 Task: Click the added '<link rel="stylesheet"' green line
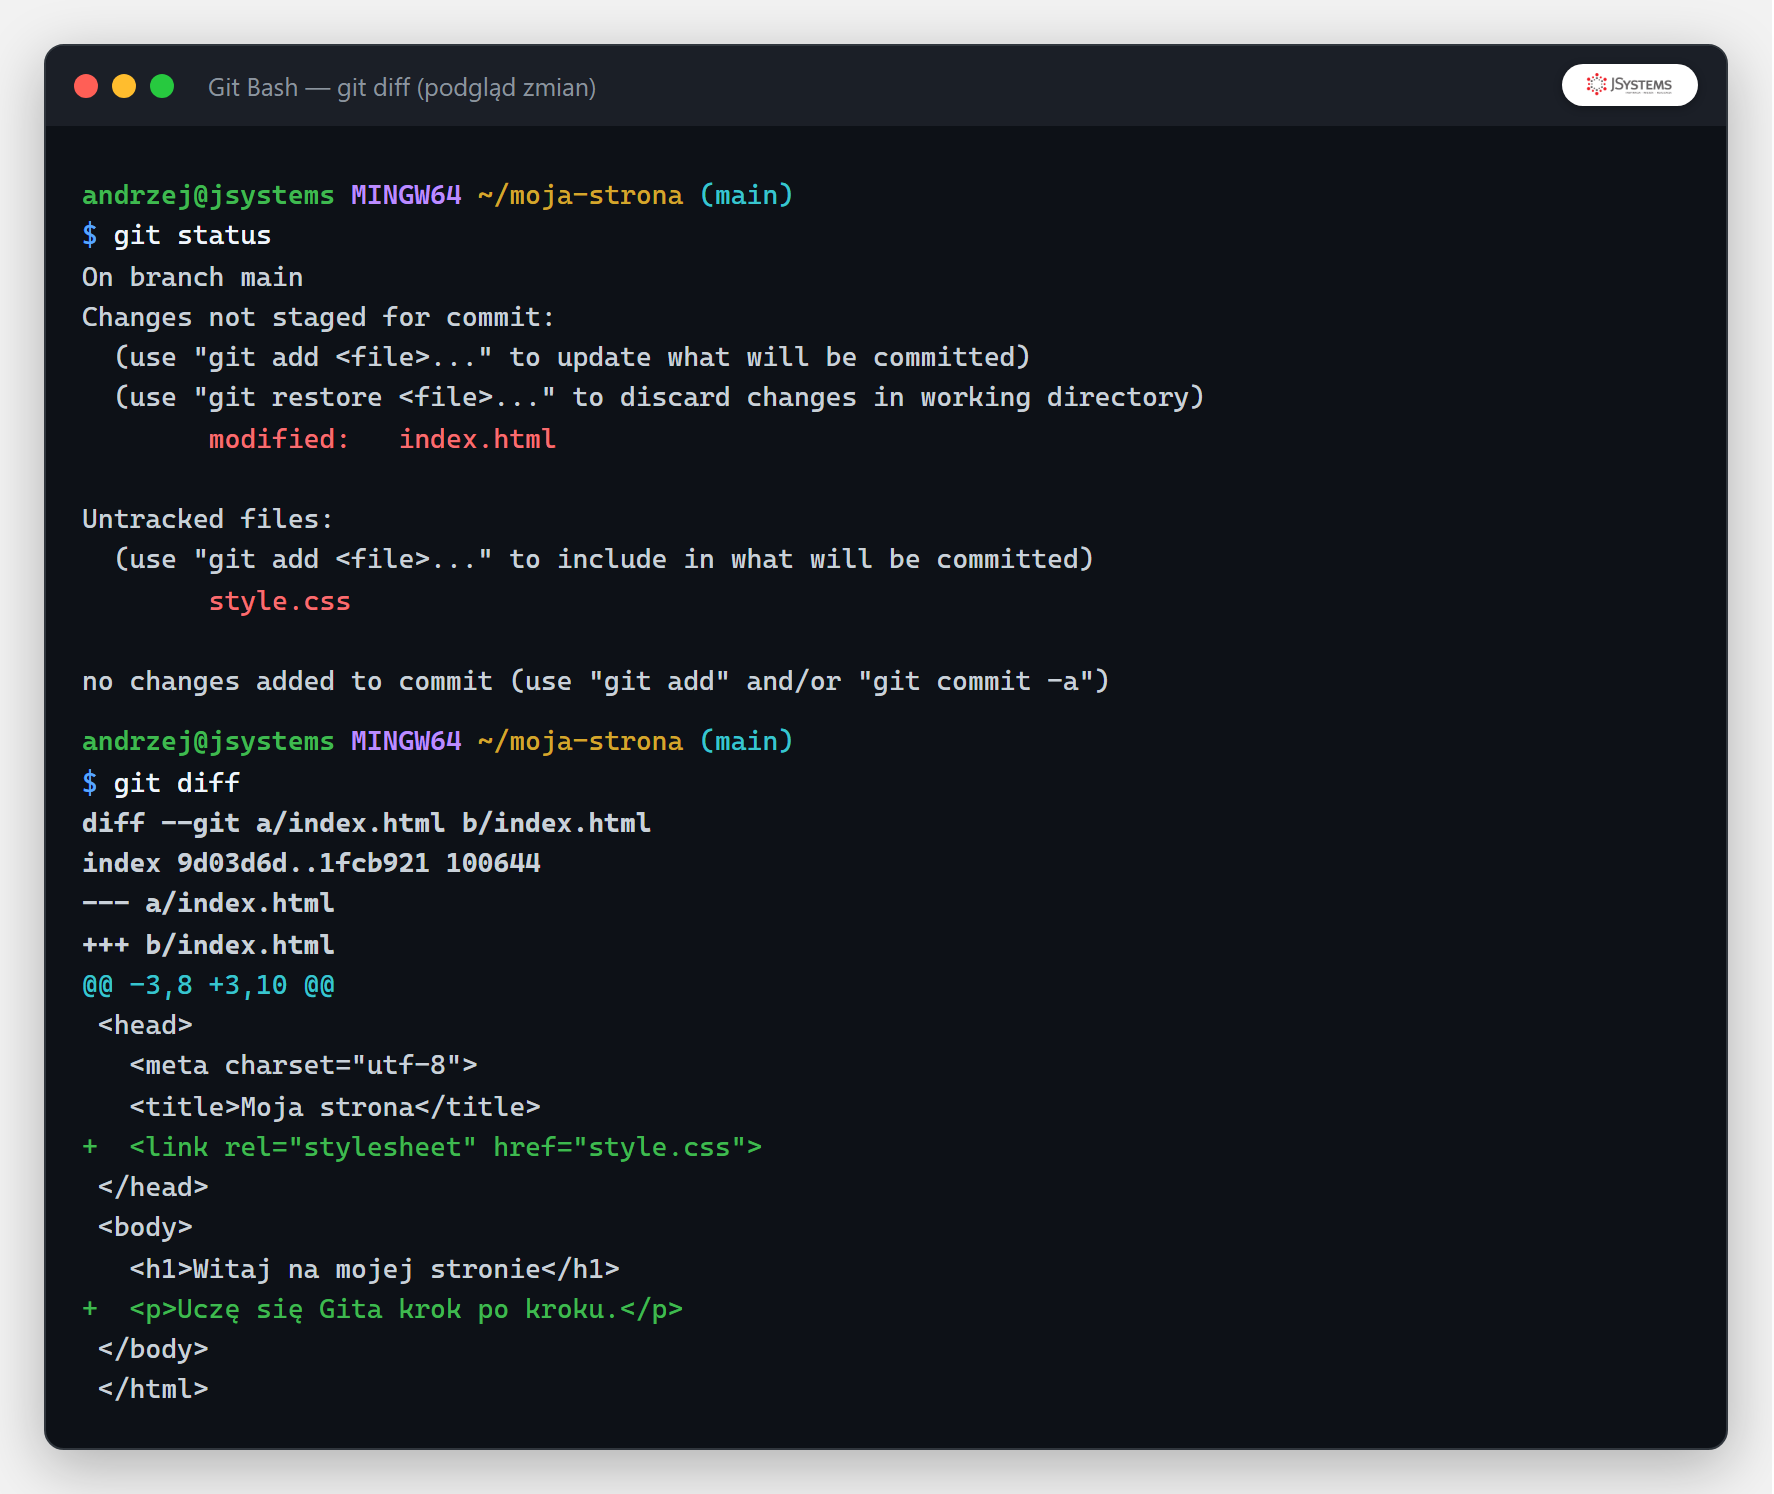[422, 1147]
